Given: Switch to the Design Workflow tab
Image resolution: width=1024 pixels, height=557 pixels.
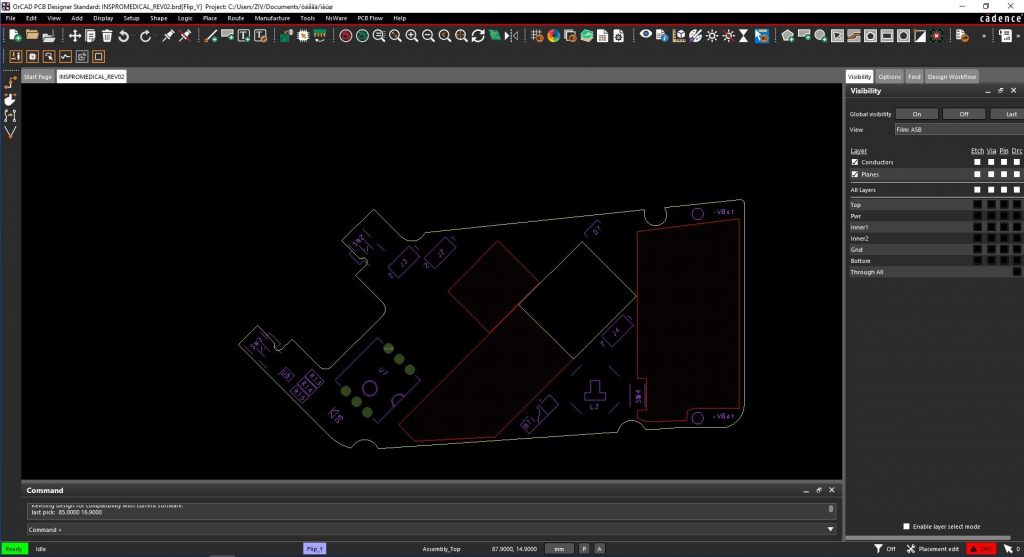Looking at the screenshot, I should 951,77.
